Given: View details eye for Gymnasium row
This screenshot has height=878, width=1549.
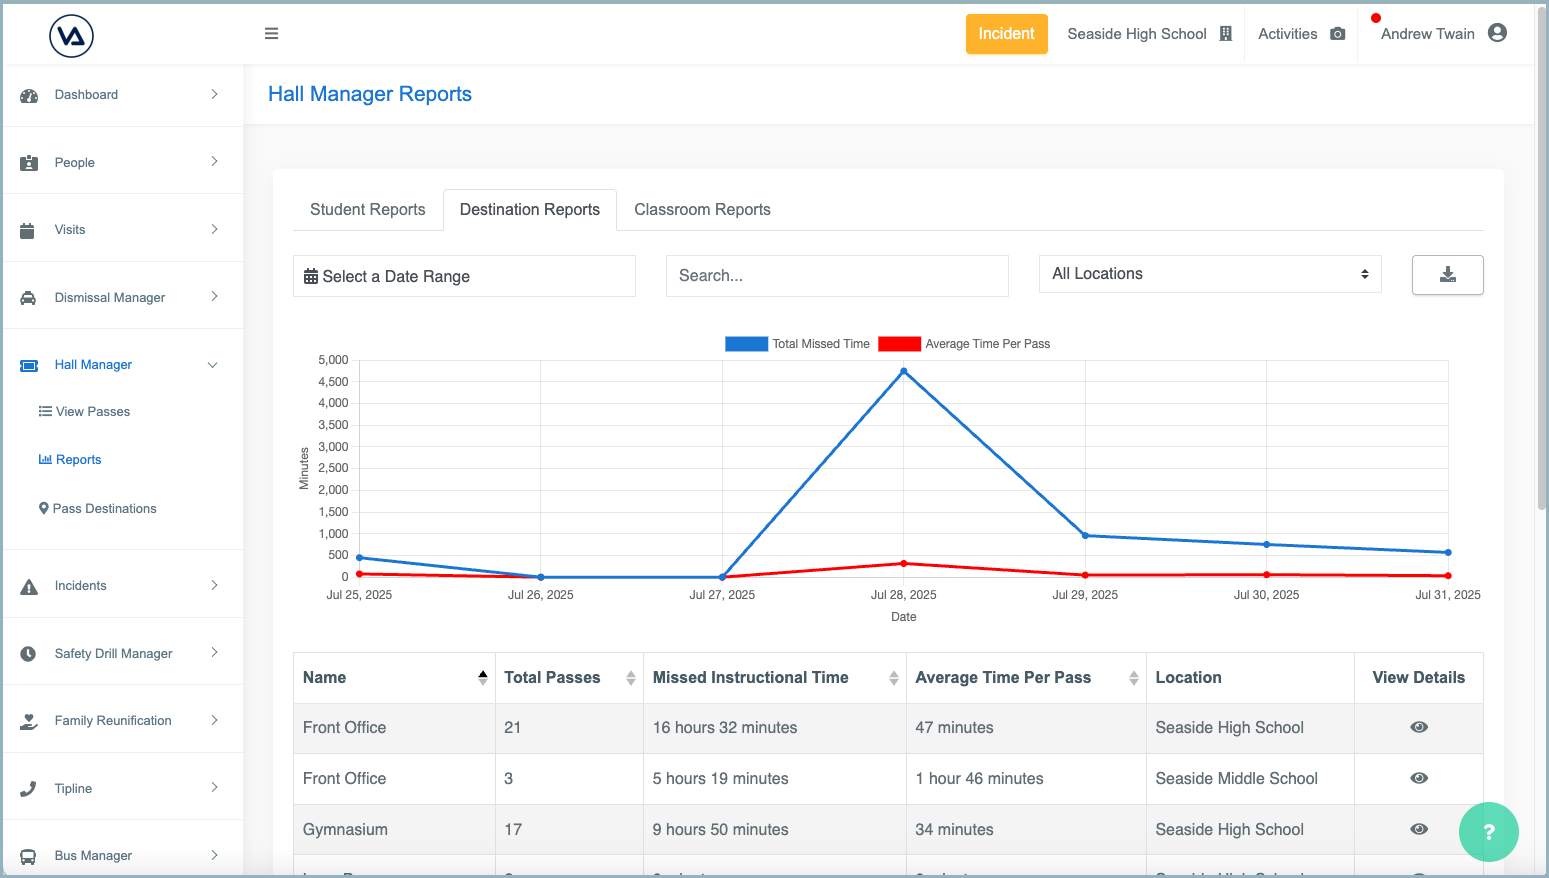Looking at the screenshot, I should coord(1418,829).
